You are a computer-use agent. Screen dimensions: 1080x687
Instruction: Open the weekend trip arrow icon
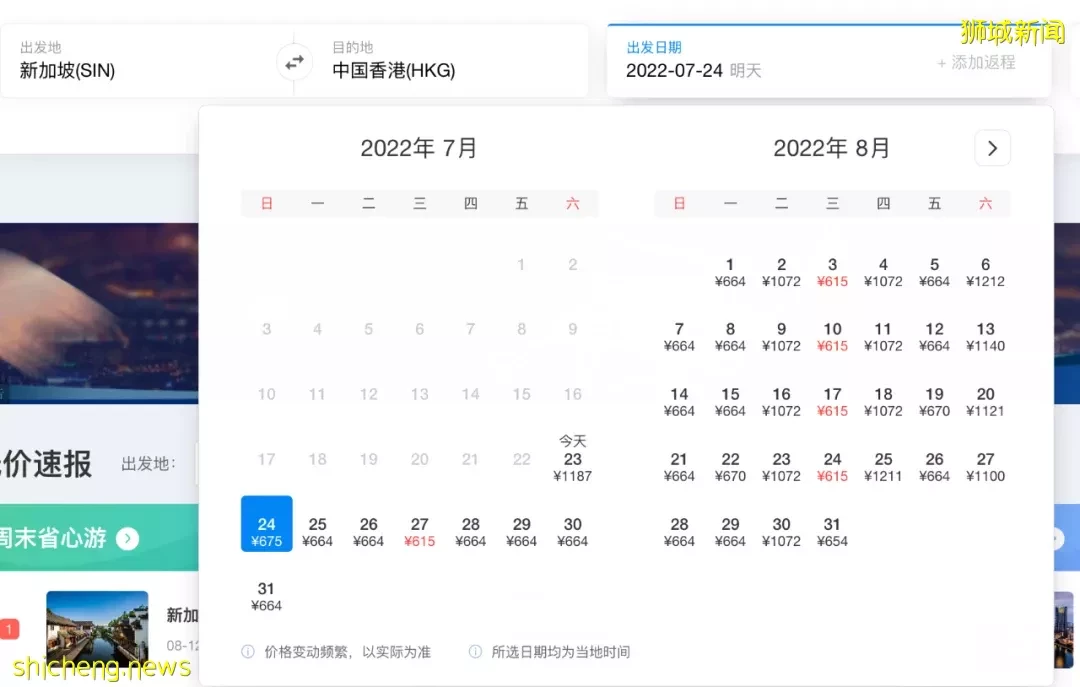click(x=127, y=538)
